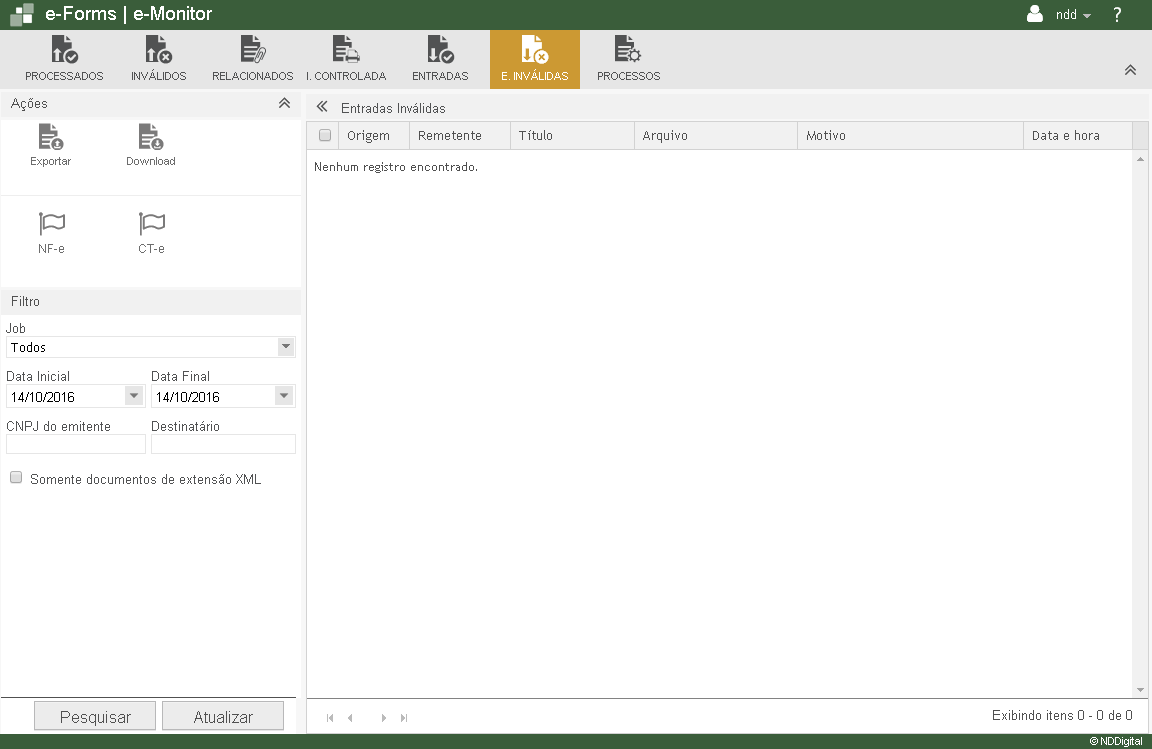
Task: Click the Download action icon
Action: point(150,137)
